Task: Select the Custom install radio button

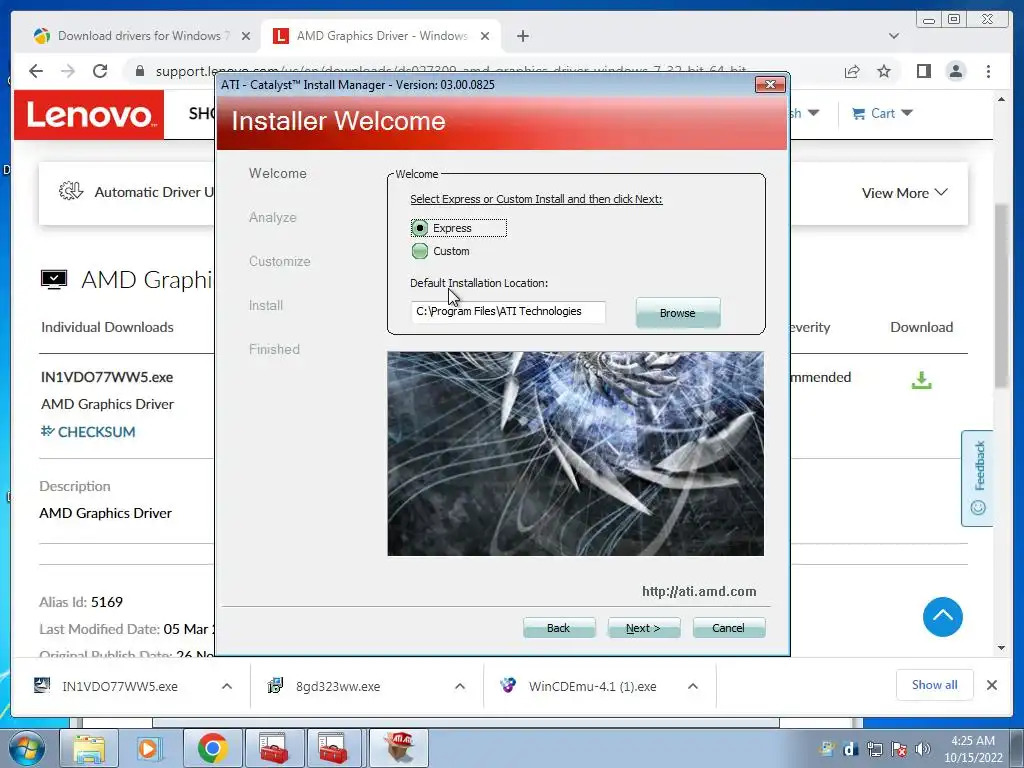Action: click(x=420, y=251)
